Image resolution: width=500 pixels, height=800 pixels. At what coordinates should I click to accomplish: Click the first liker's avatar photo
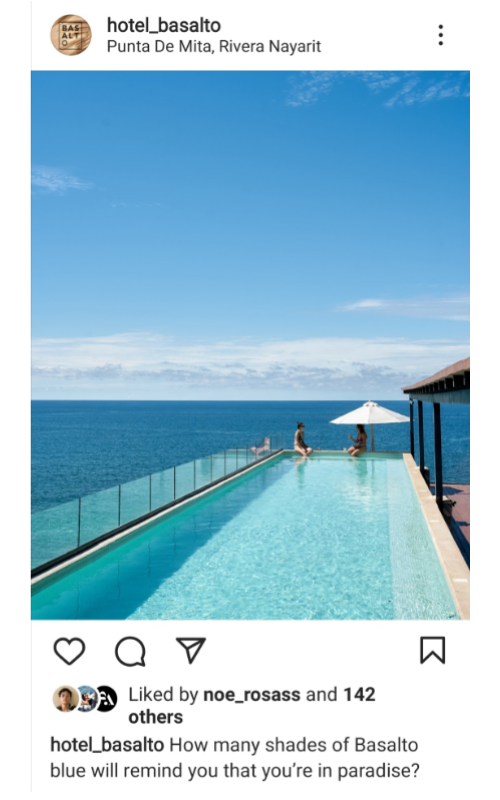(x=65, y=698)
